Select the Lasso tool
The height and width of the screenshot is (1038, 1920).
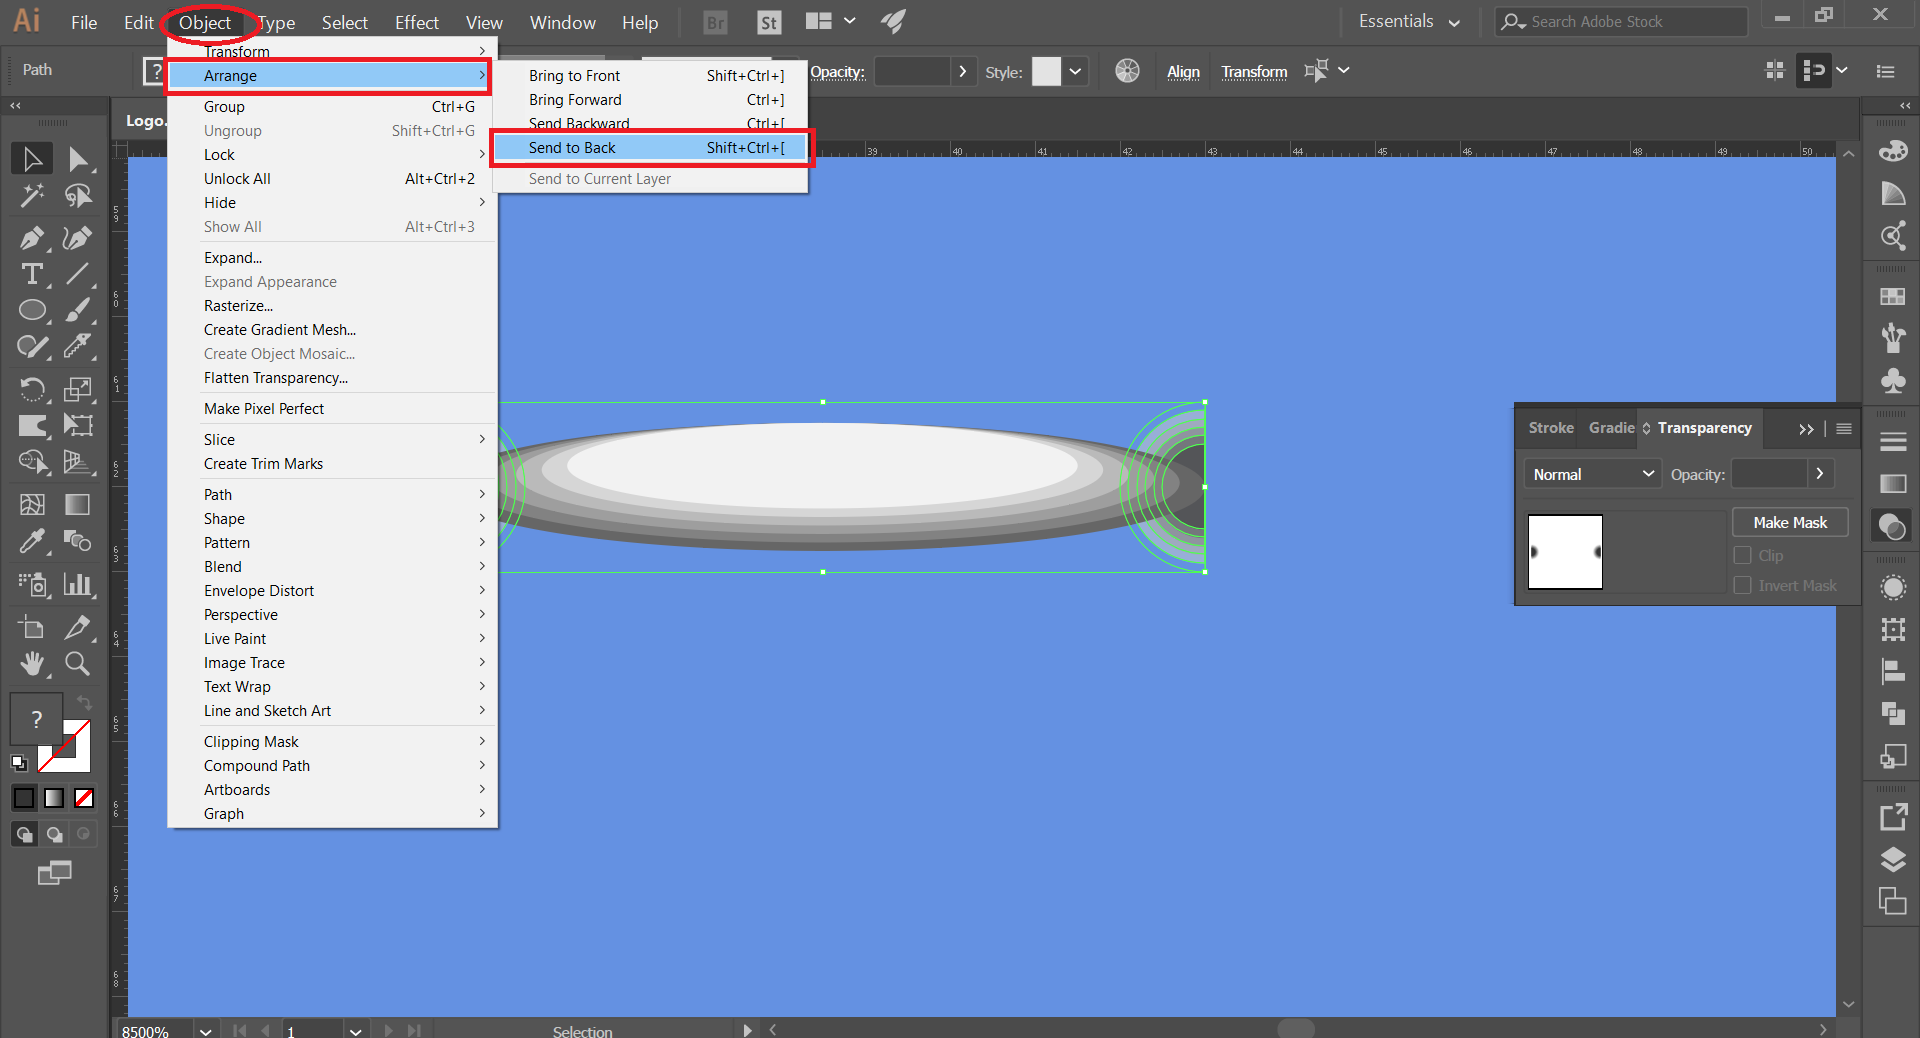tap(78, 196)
